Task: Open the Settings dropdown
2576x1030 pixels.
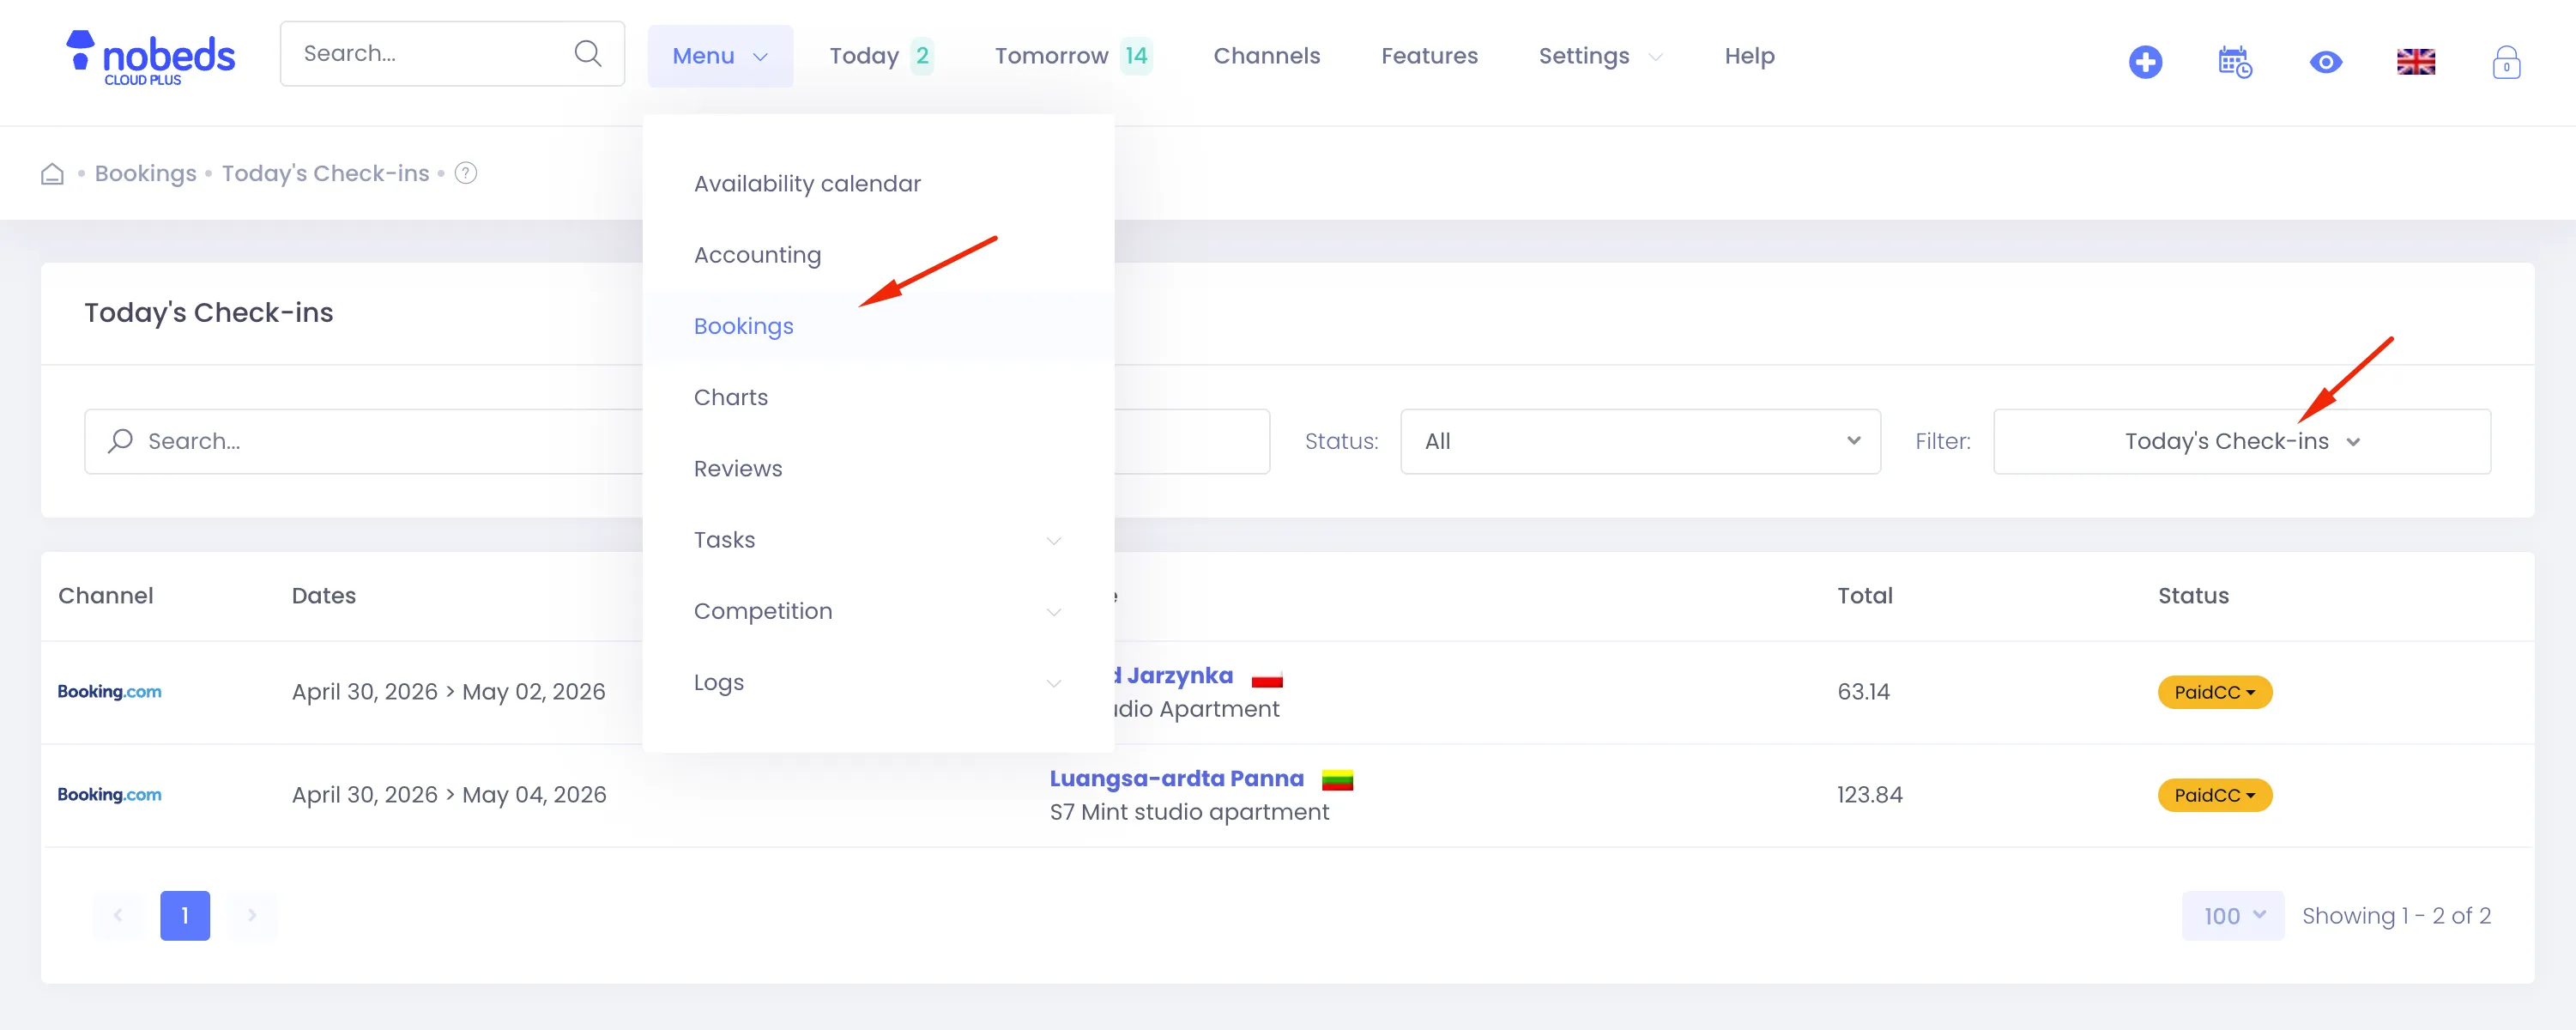Action: [x=1600, y=56]
